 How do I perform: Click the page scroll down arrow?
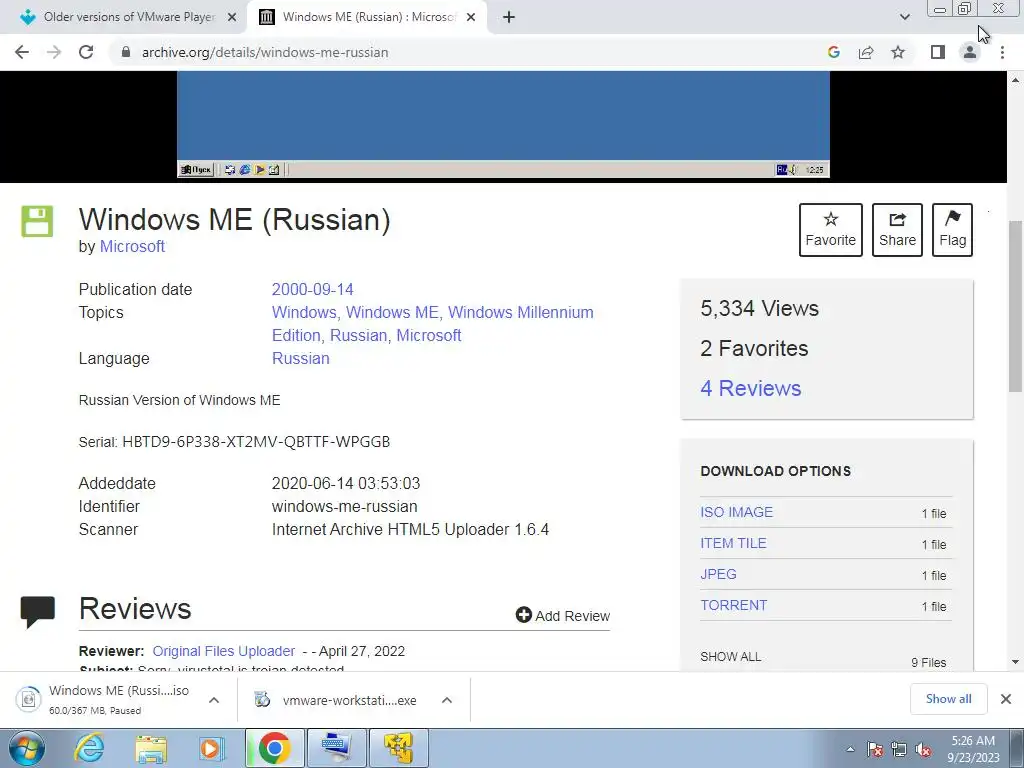click(1015, 662)
